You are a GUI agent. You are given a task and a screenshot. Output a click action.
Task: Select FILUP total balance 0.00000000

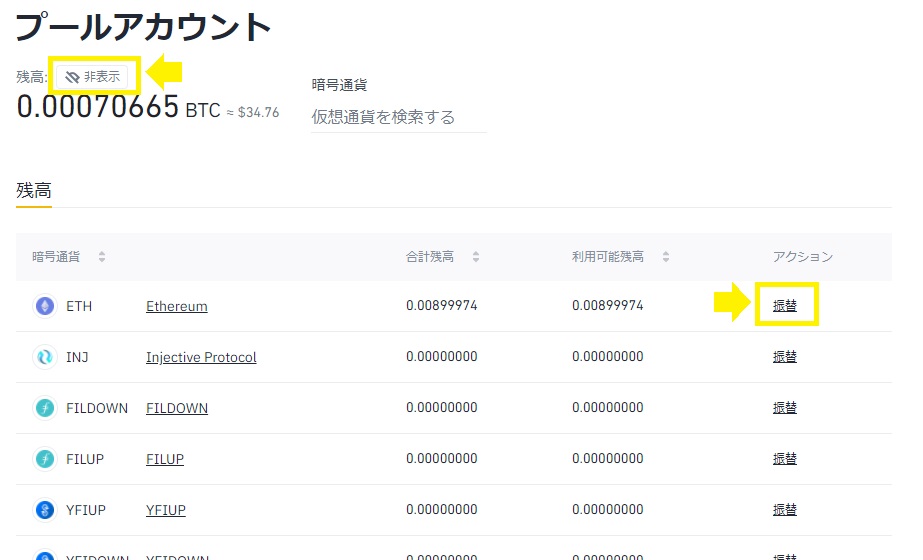(441, 458)
